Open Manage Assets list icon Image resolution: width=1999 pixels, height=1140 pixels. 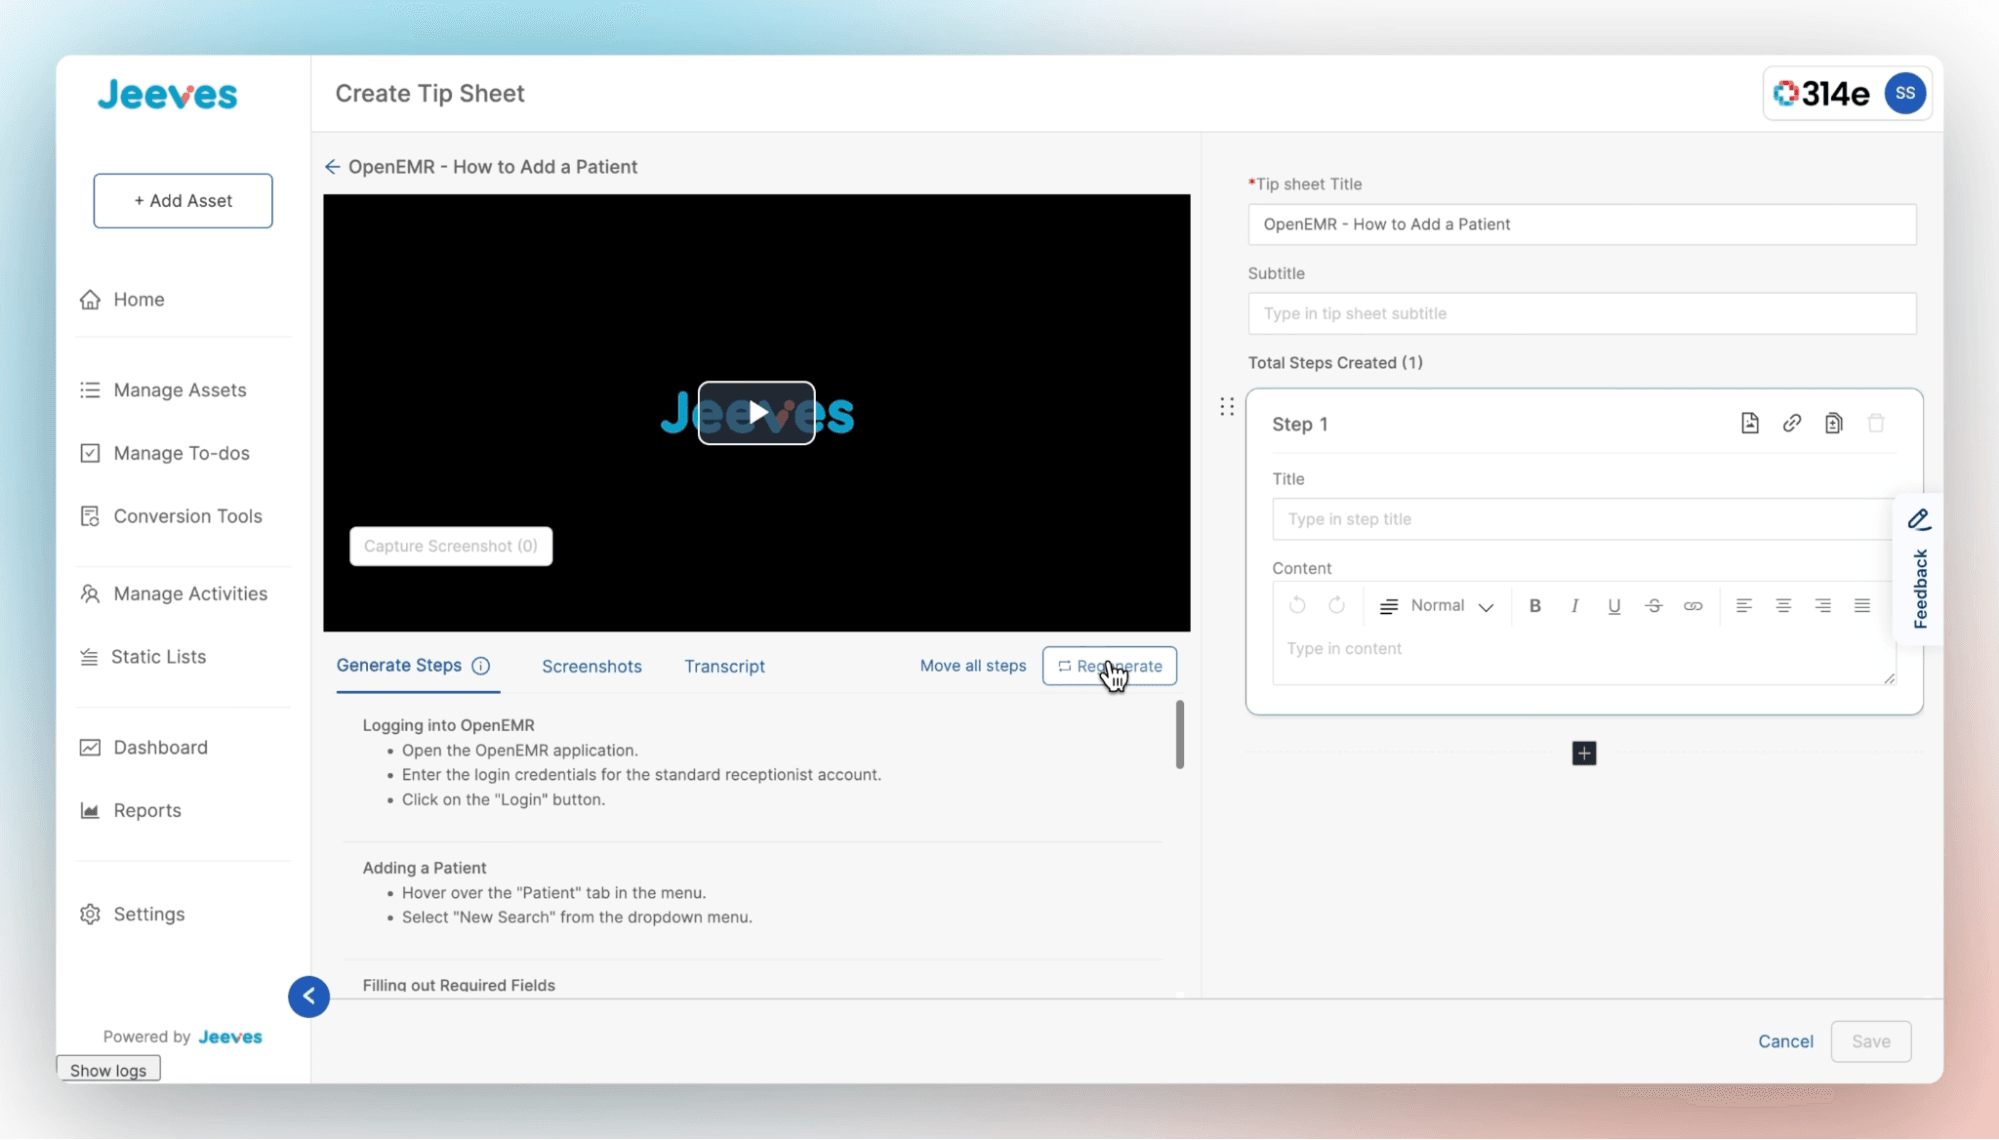pyautogui.click(x=90, y=390)
